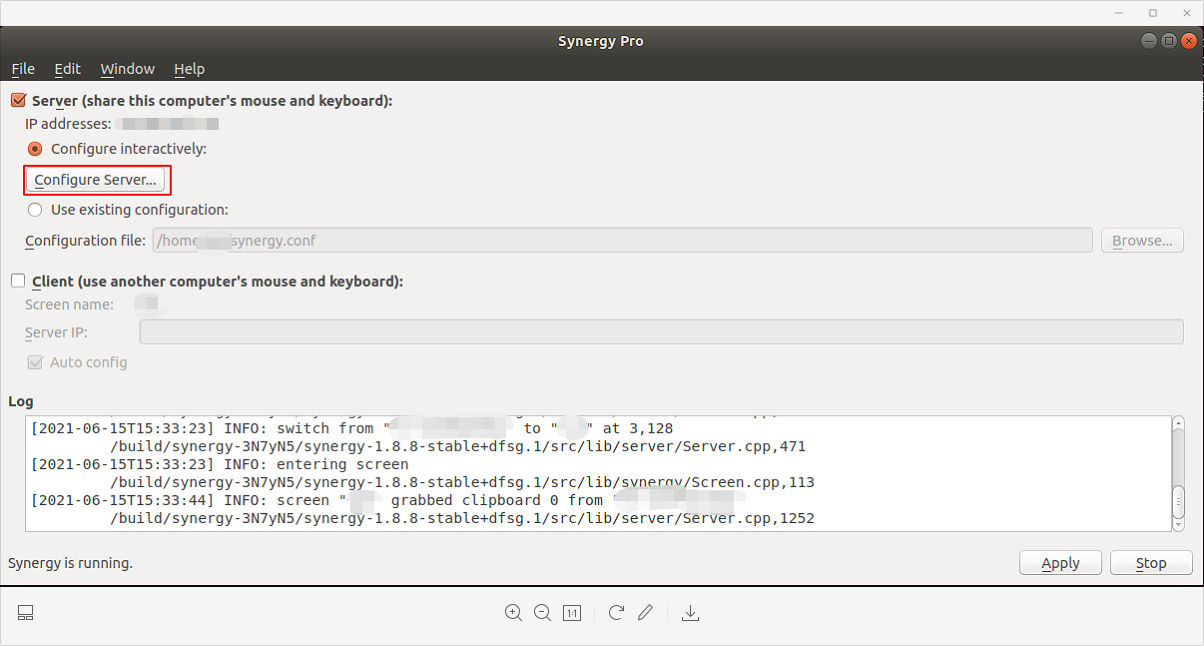Click the log scrollbar up arrow
Viewport: 1204px width, 646px height.
coord(1178,424)
